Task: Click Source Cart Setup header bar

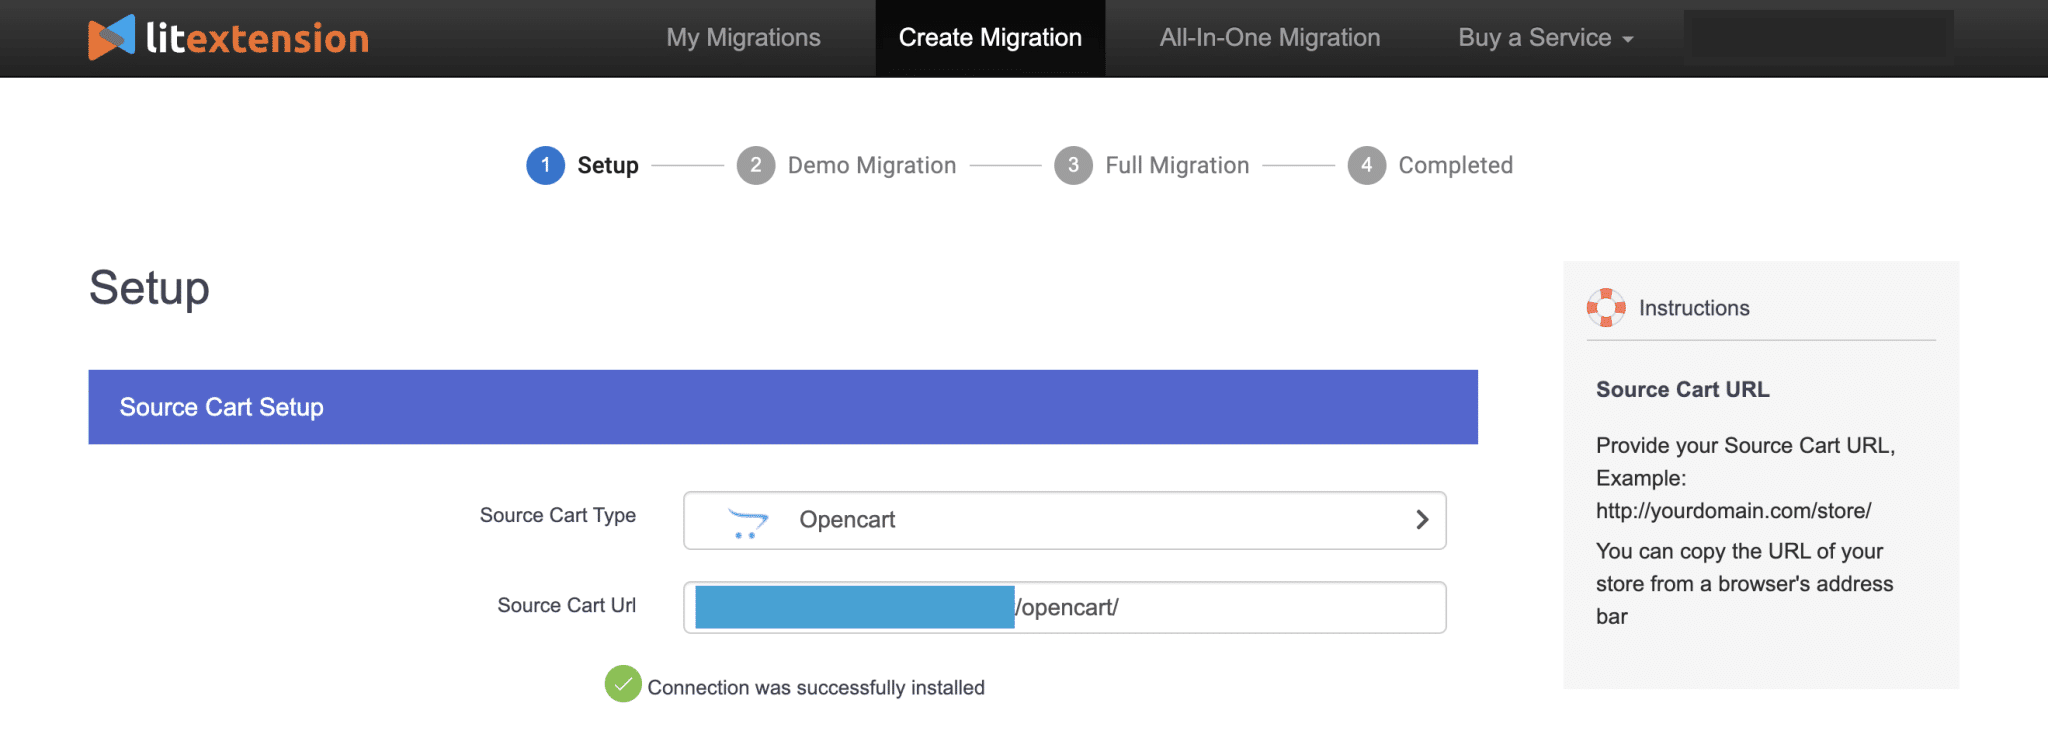Action: pos(783,407)
